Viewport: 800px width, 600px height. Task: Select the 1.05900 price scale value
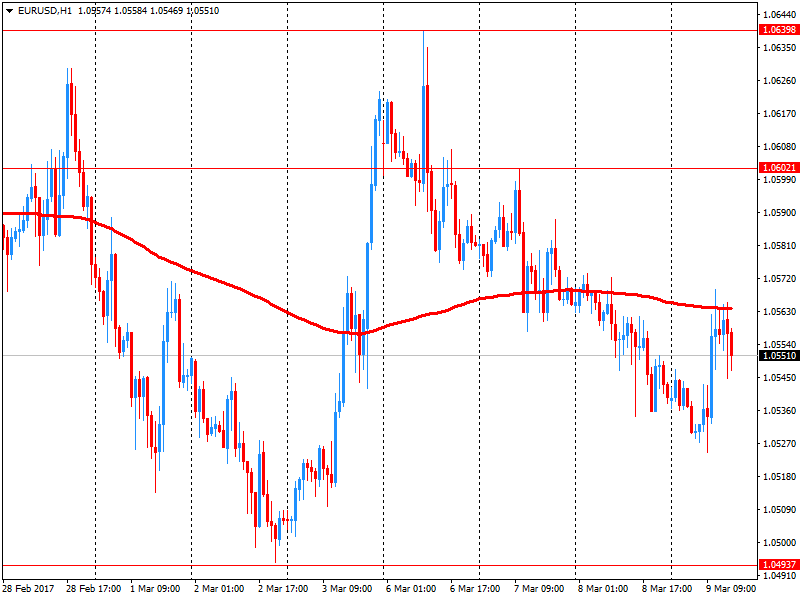point(779,213)
